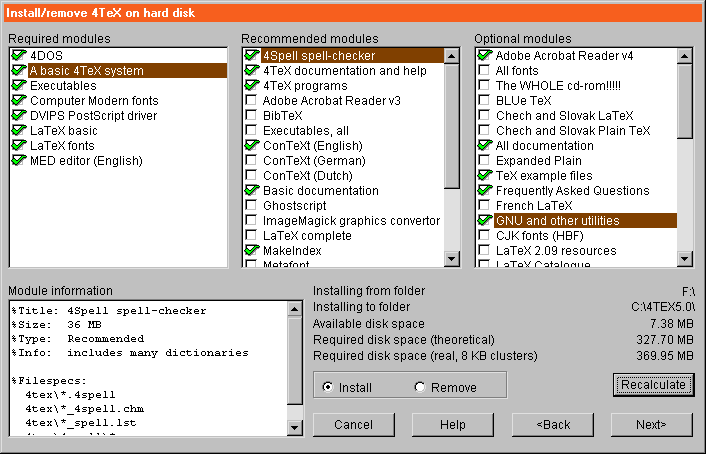Enable the Adobe Acrobat Reader v3 checkbox

point(251,100)
